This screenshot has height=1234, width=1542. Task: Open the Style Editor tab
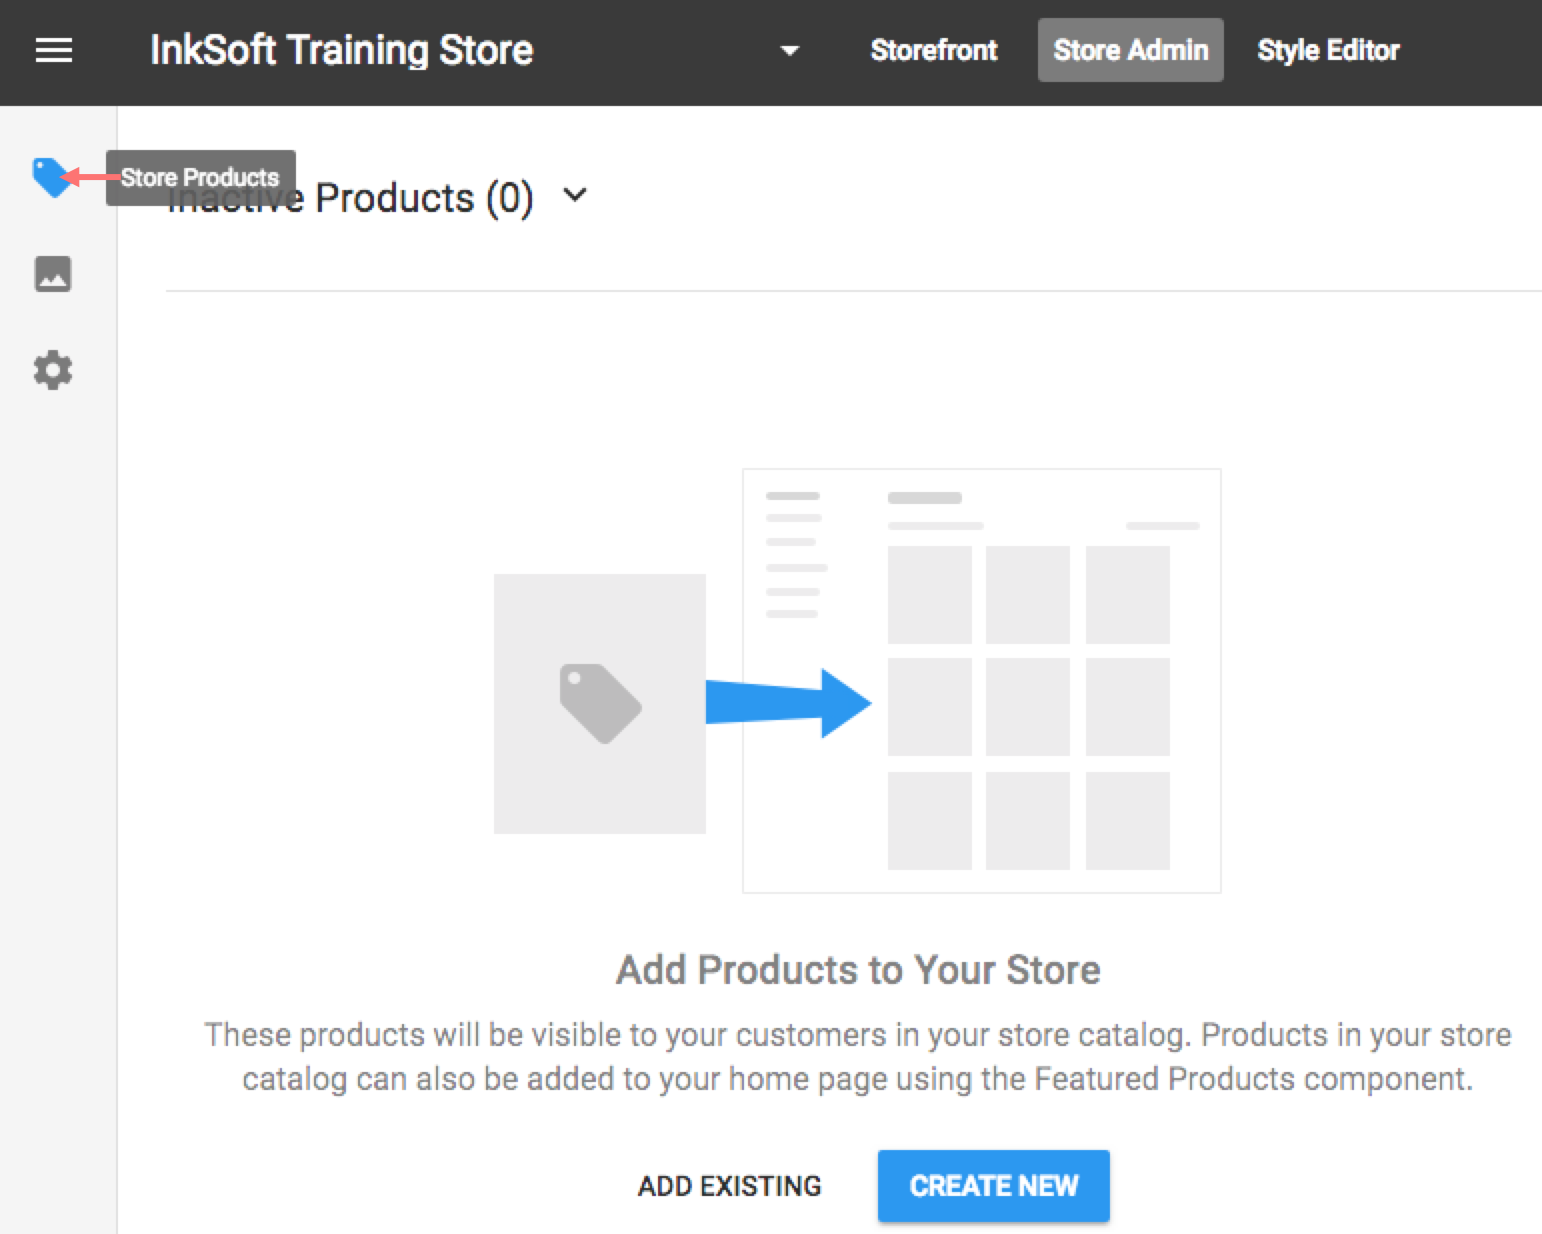1327,50
